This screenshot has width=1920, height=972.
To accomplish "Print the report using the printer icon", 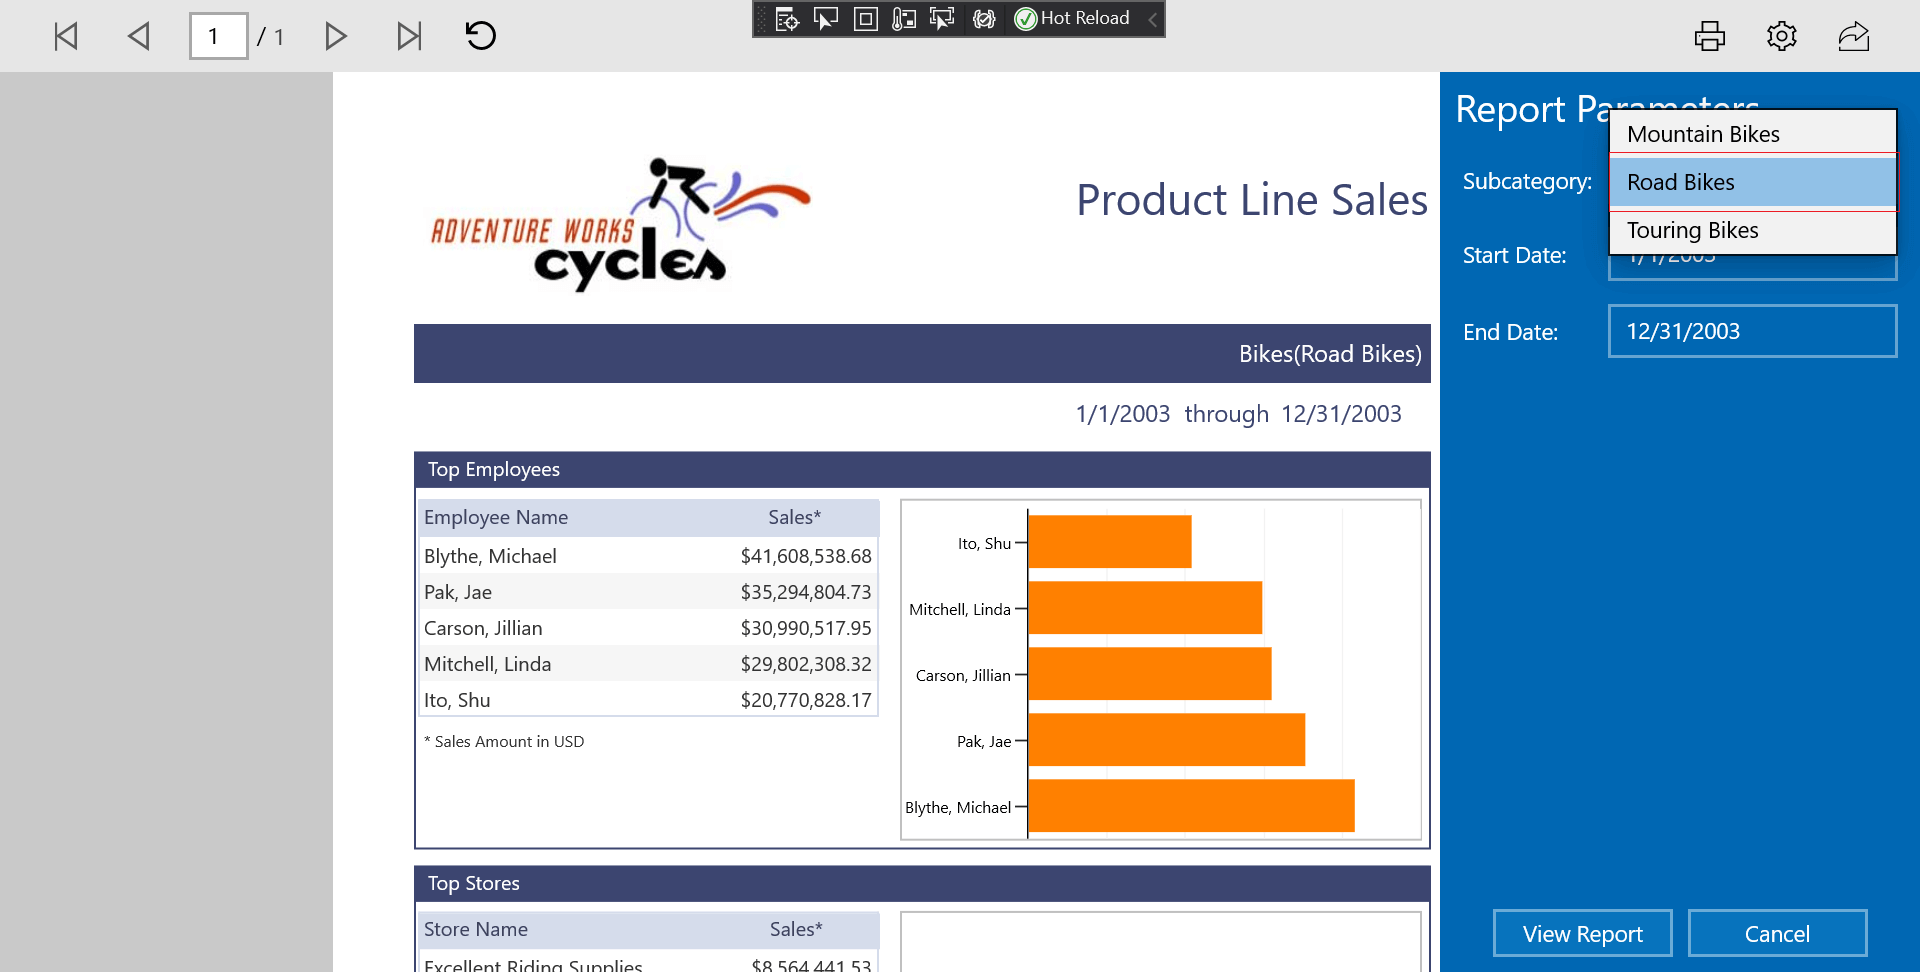I will click(1710, 36).
